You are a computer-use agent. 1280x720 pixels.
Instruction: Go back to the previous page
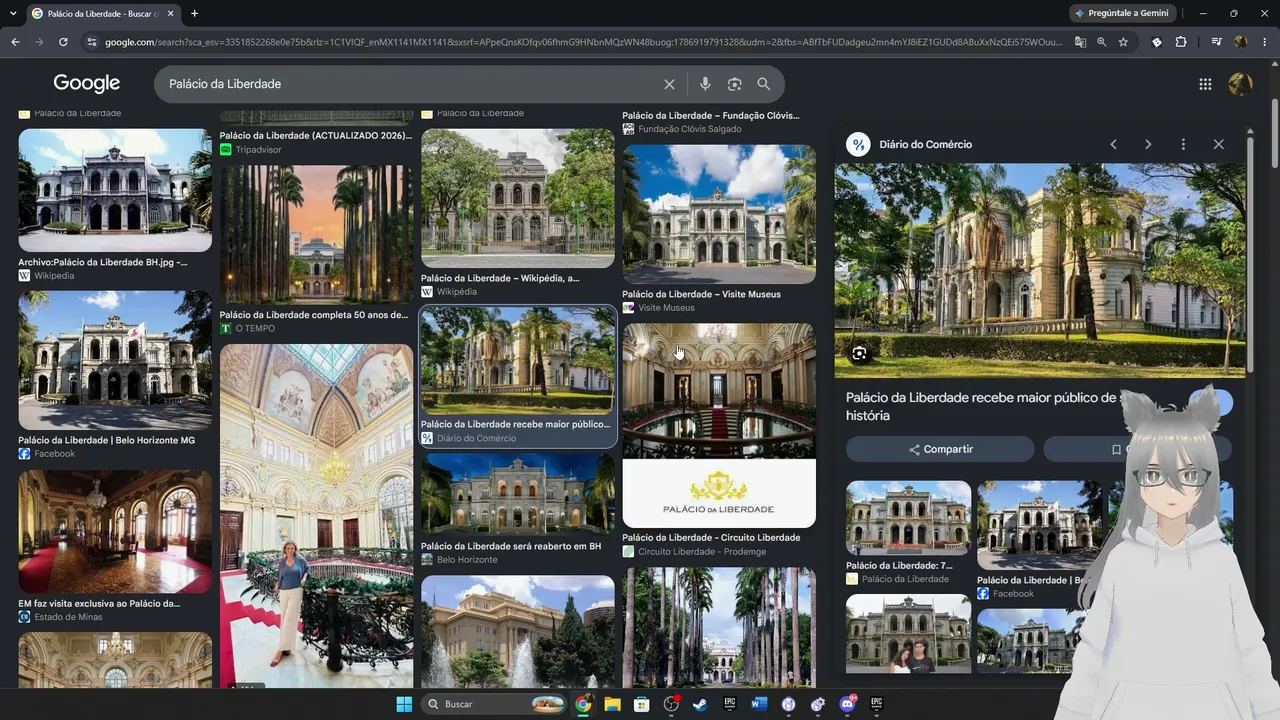point(15,42)
